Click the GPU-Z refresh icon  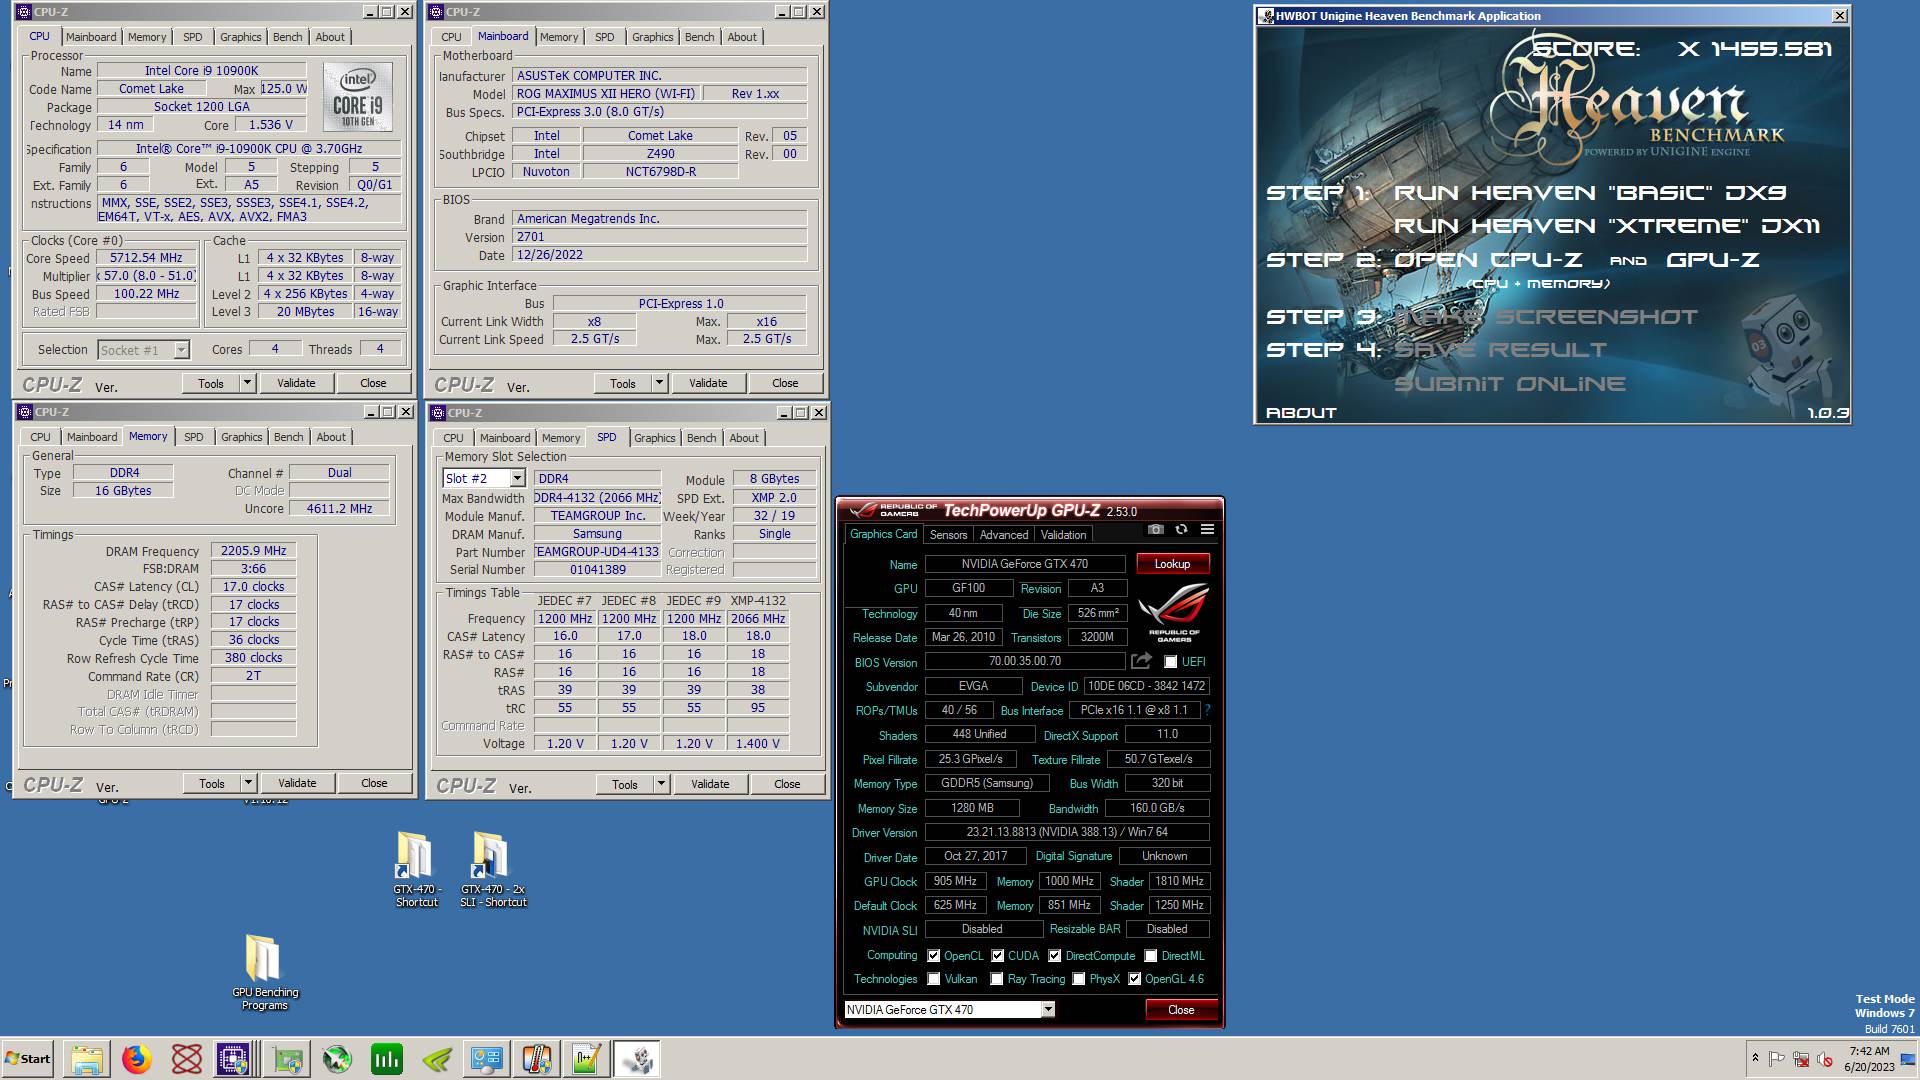(1181, 529)
